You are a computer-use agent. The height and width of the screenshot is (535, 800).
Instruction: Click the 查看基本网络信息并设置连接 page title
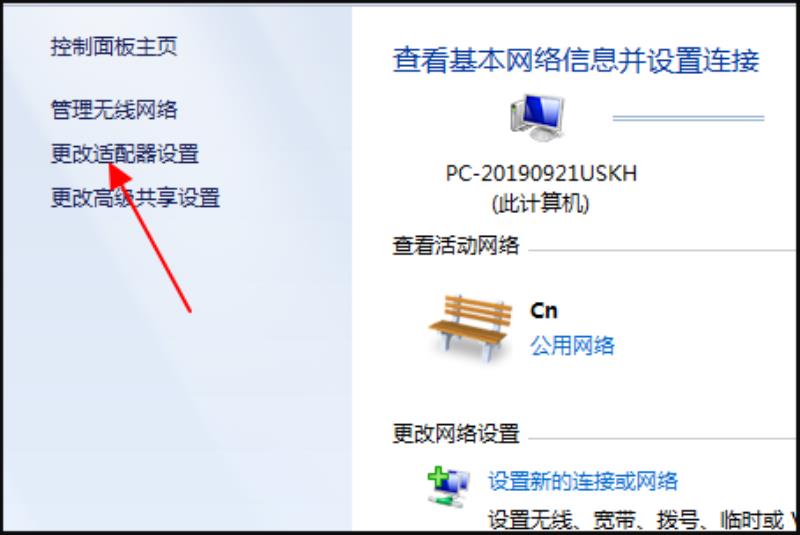(x=576, y=61)
